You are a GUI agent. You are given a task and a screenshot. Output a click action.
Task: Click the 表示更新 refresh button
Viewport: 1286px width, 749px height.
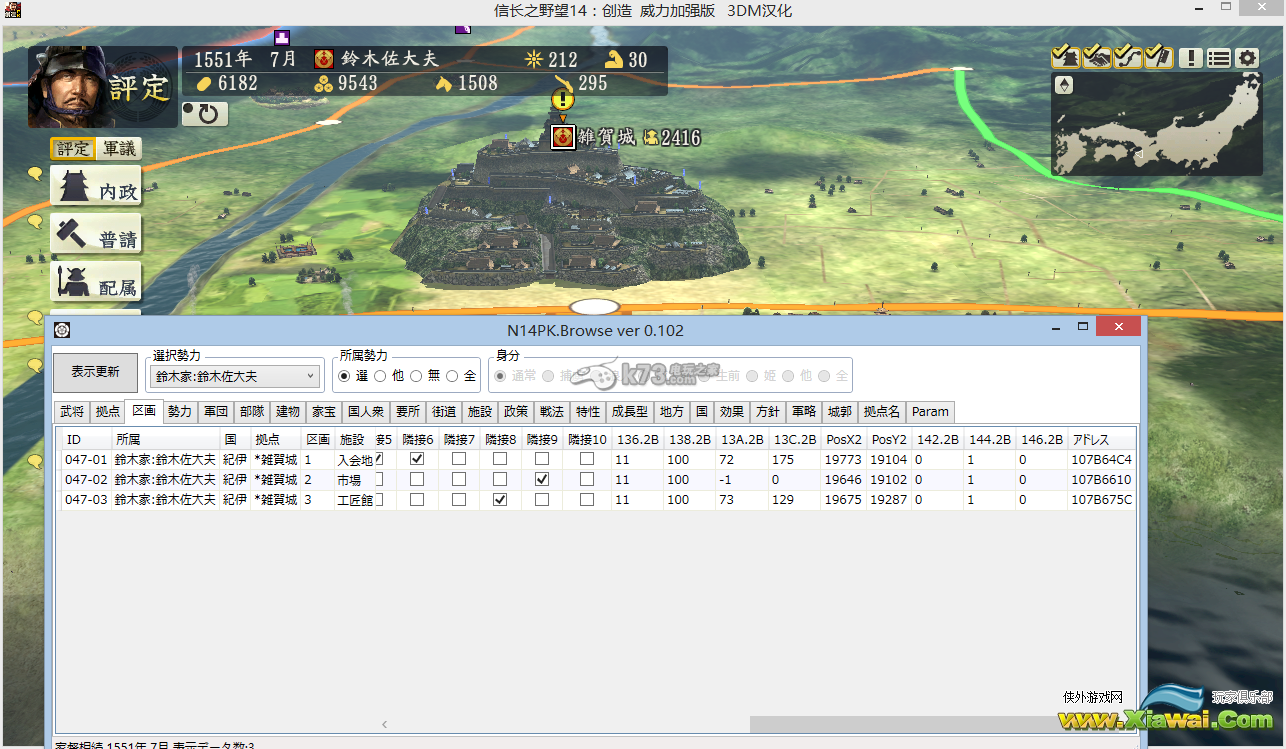pyautogui.click(x=95, y=372)
